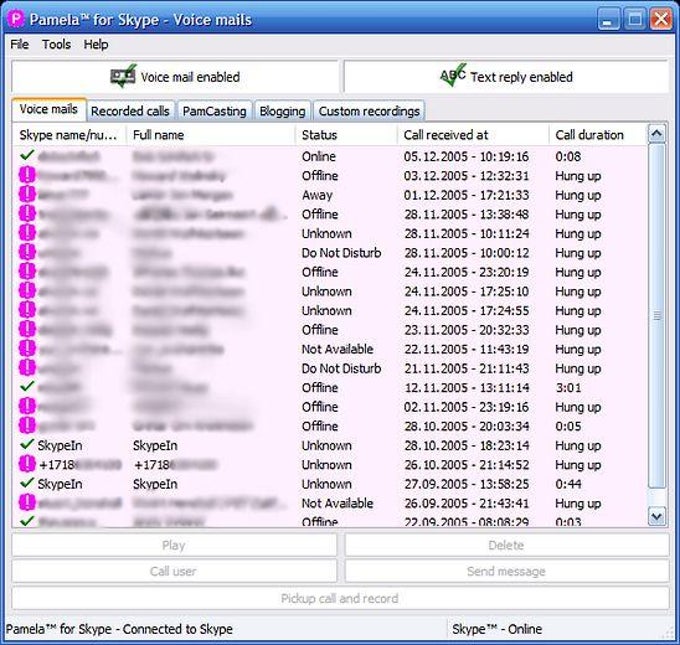Image resolution: width=680 pixels, height=645 pixels.
Task: Toggle the Voice mail enabled button
Action: [175, 77]
